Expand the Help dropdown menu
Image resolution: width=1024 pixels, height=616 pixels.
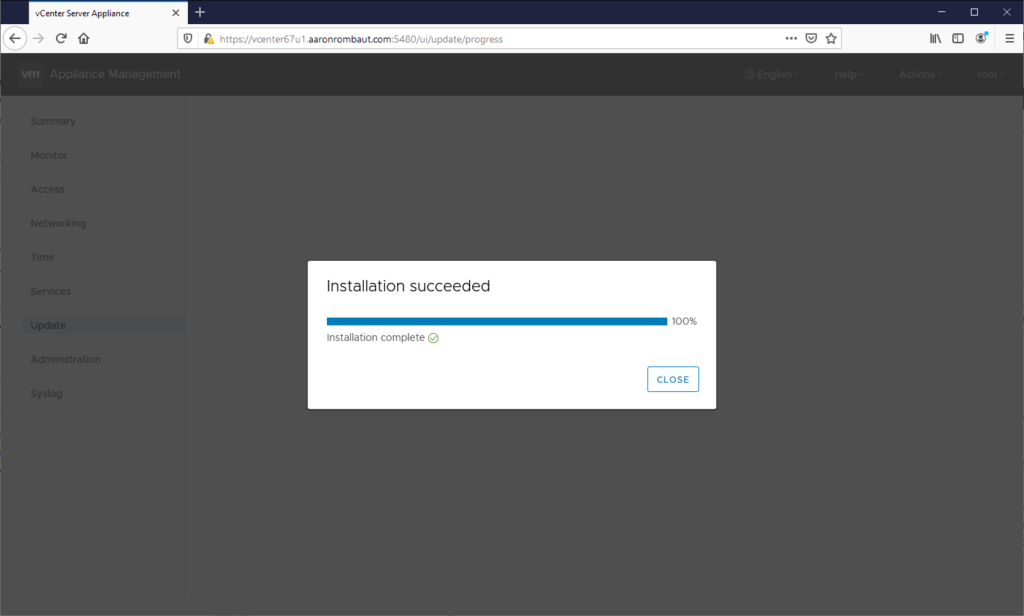[x=849, y=74]
